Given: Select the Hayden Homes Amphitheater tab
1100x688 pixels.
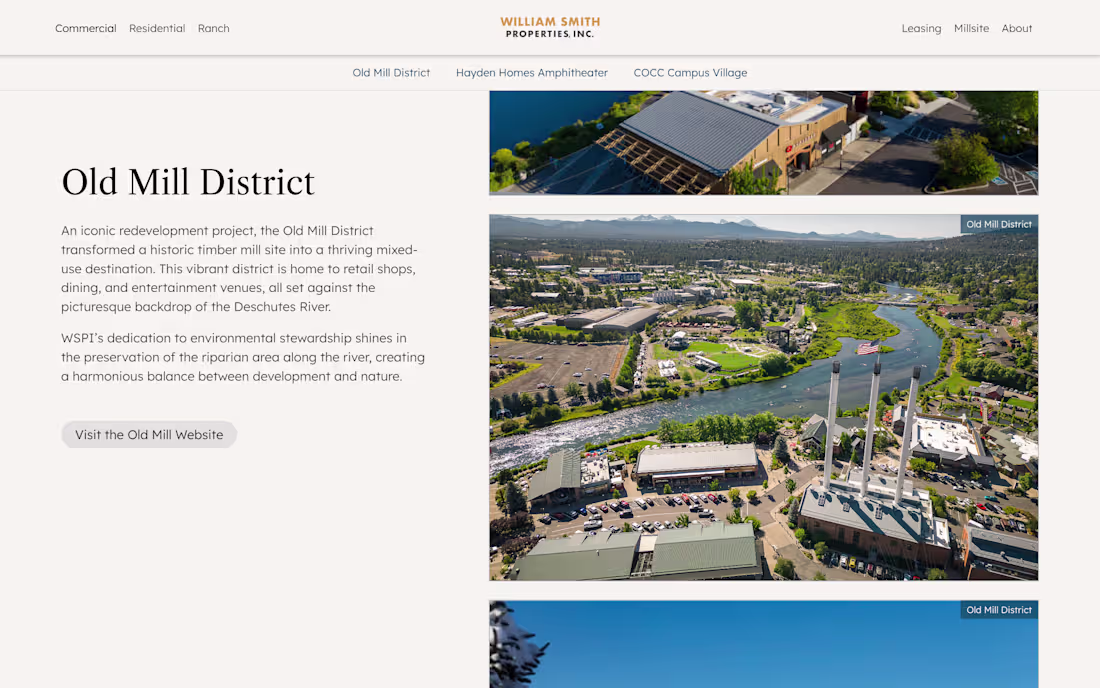Looking at the screenshot, I should pyautogui.click(x=532, y=72).
